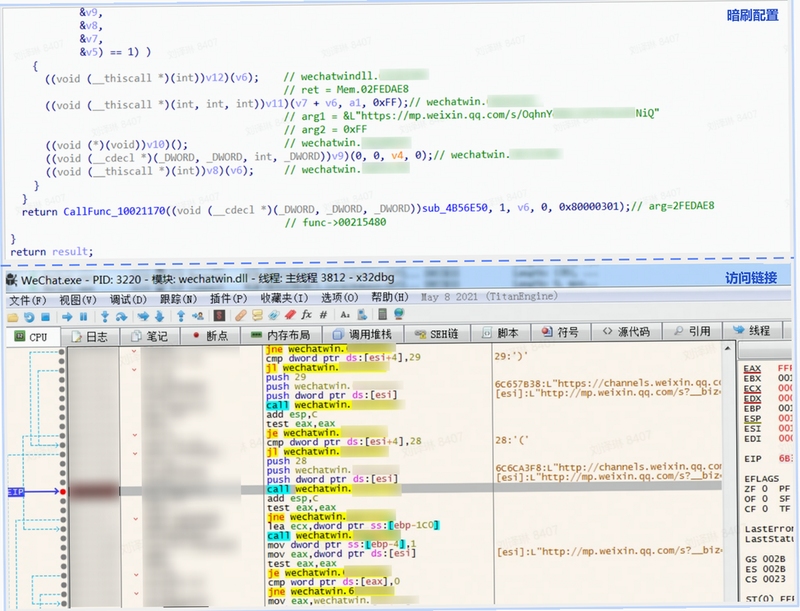The height and width of the screenshot is (611, 800).
Task: Open the 跟踪(N) menu
Action: click(x=178, y=299)
